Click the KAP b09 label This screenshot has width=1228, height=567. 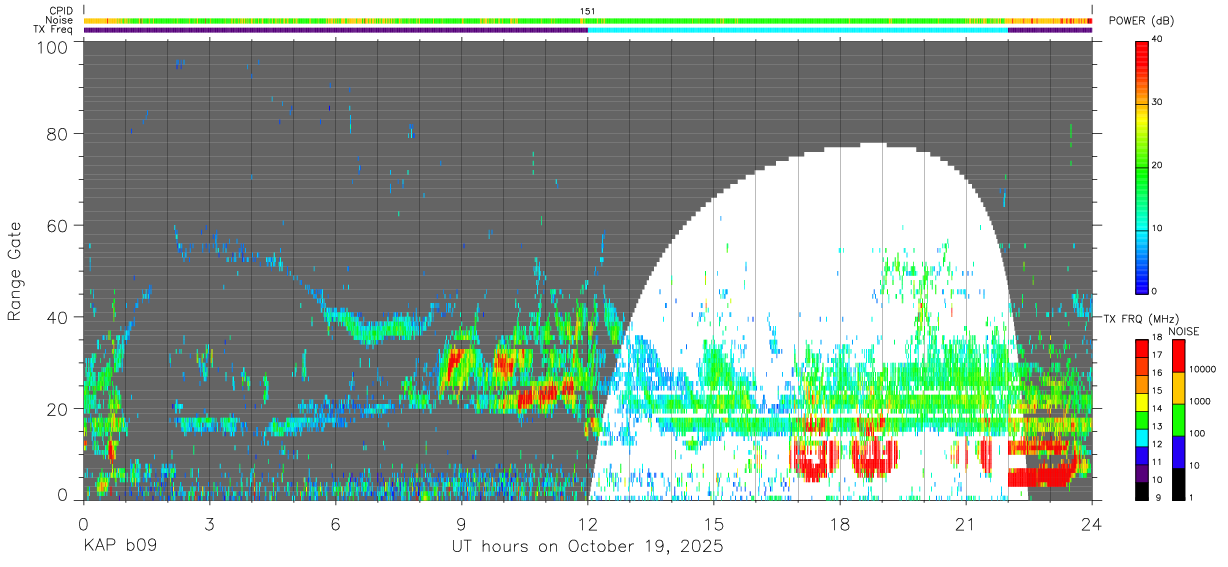(x=120, y=547)
